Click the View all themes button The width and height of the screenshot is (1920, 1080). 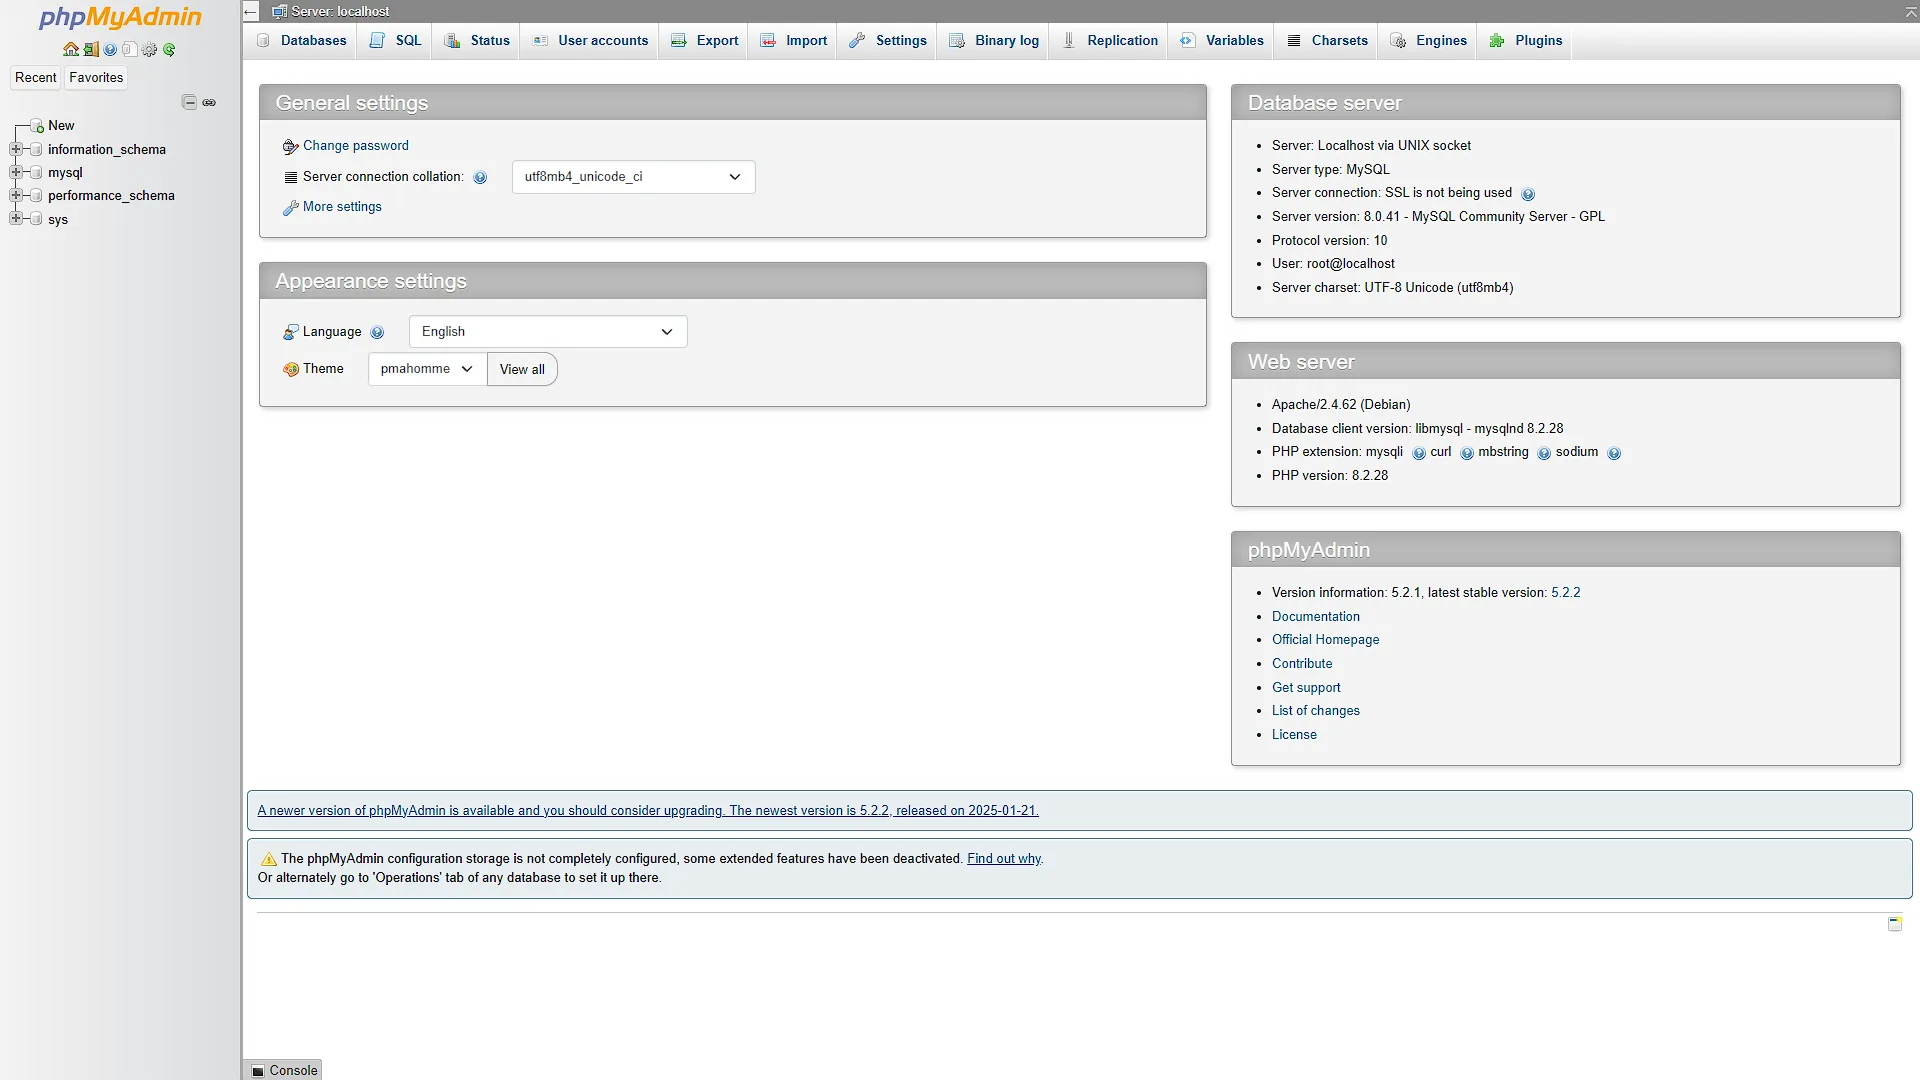point(522,369)
